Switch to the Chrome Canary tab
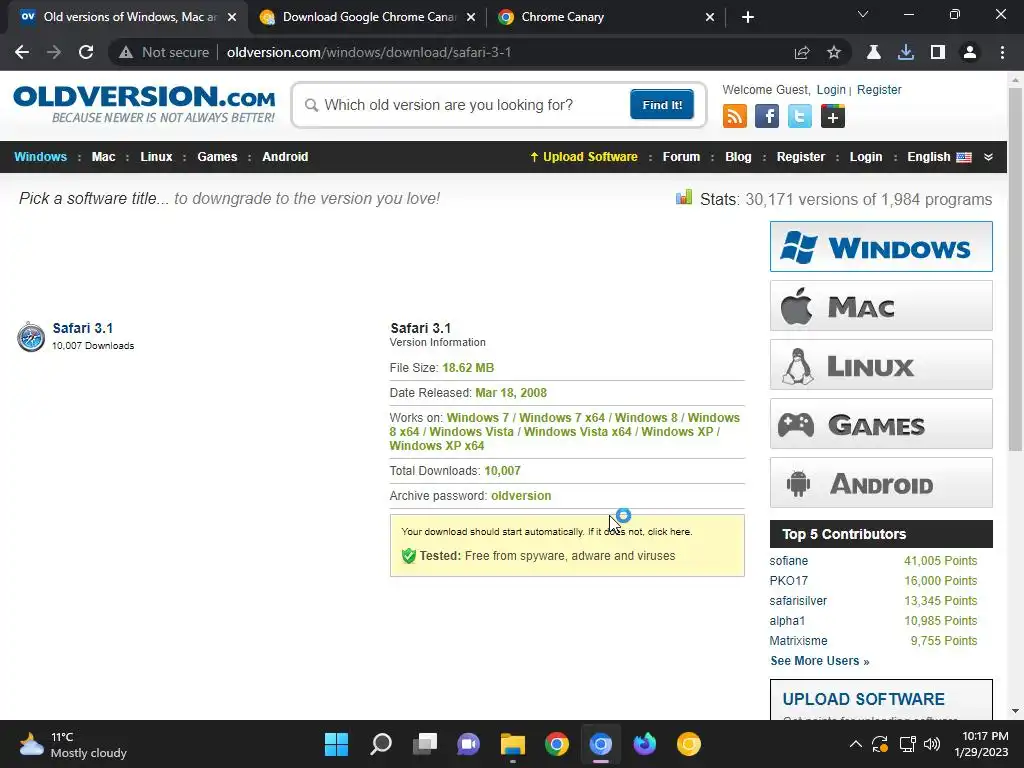 pos(604,17)
